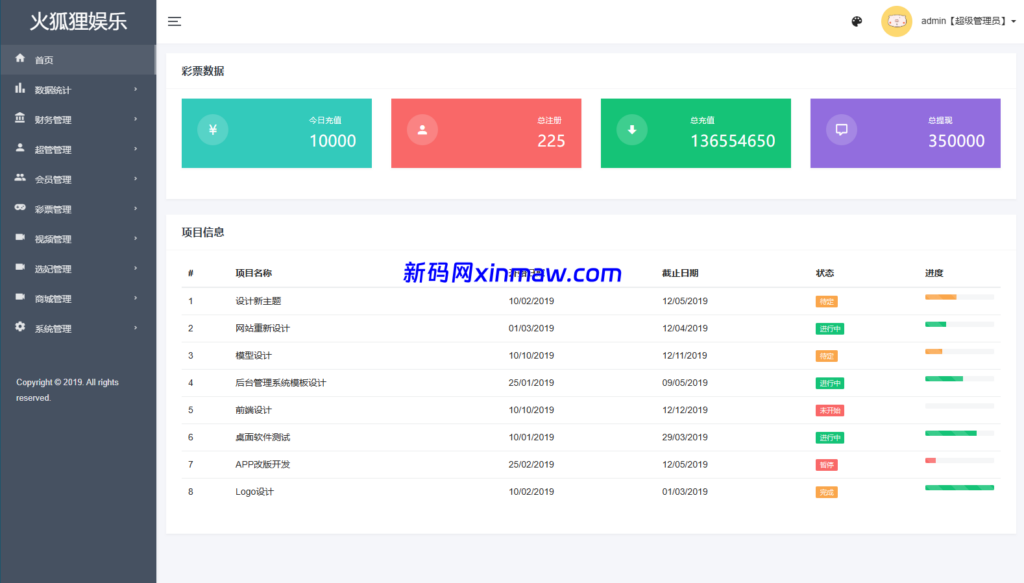The width and height of the screenshot is (1024, 583).
Task: Expand the 视频管理 menu chevron
Action: click(x=136, y=239)
